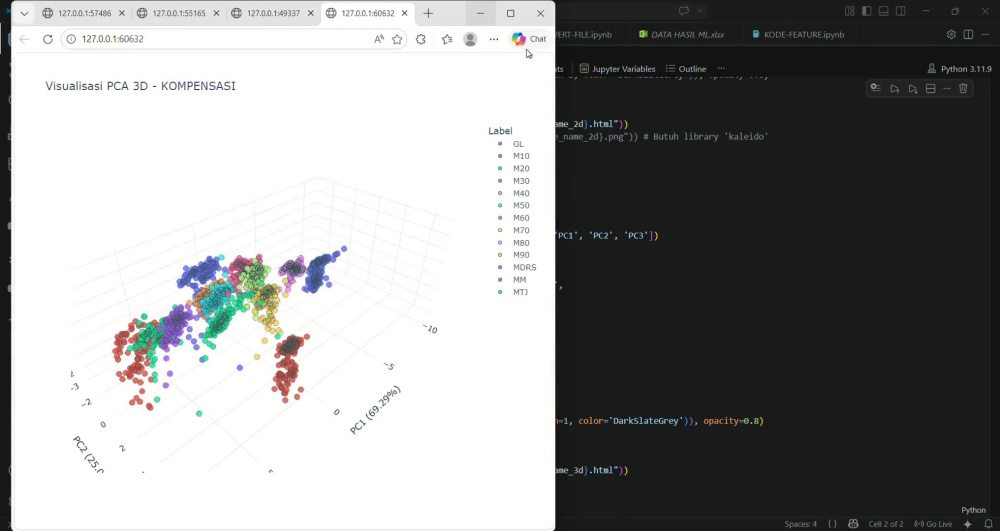The image size is (1000, 531).
Task: Customize layout icon in VS Code title bar
Action: point(849,11)
